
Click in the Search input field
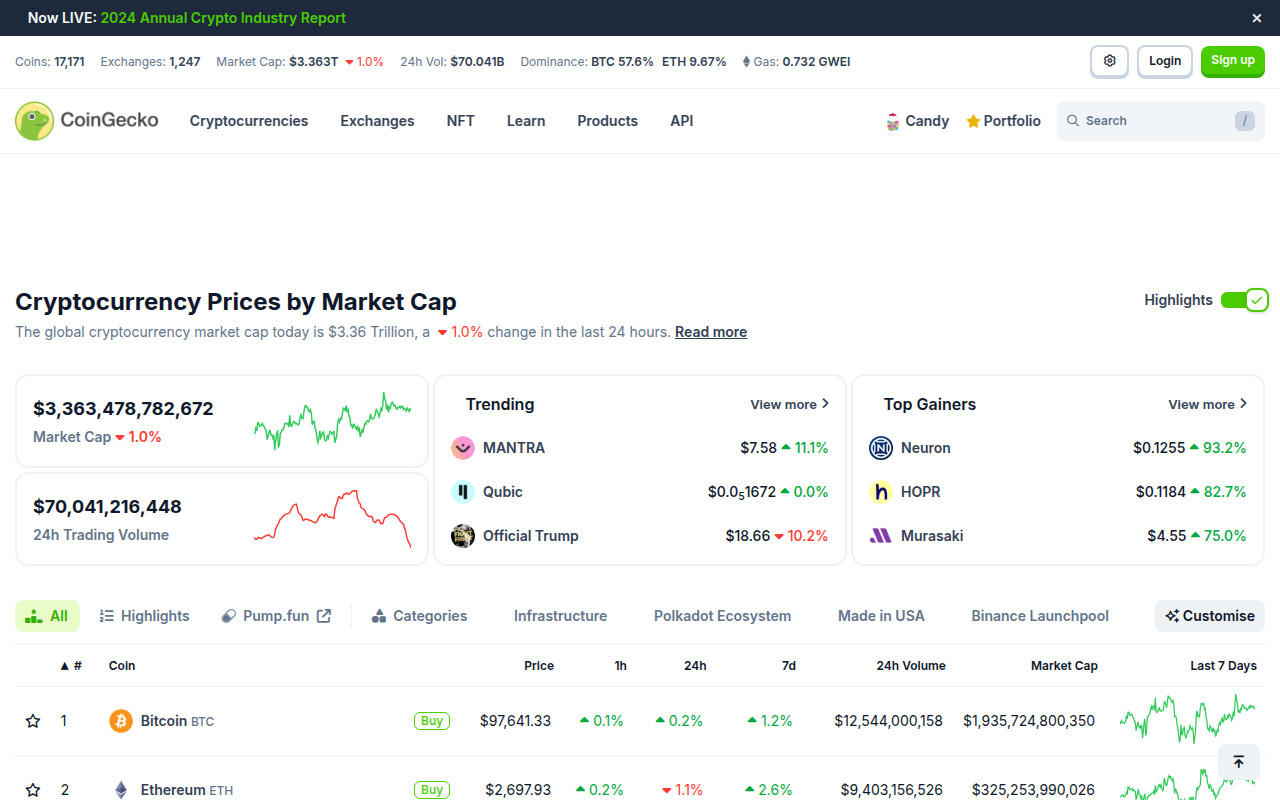point(1161,121)
